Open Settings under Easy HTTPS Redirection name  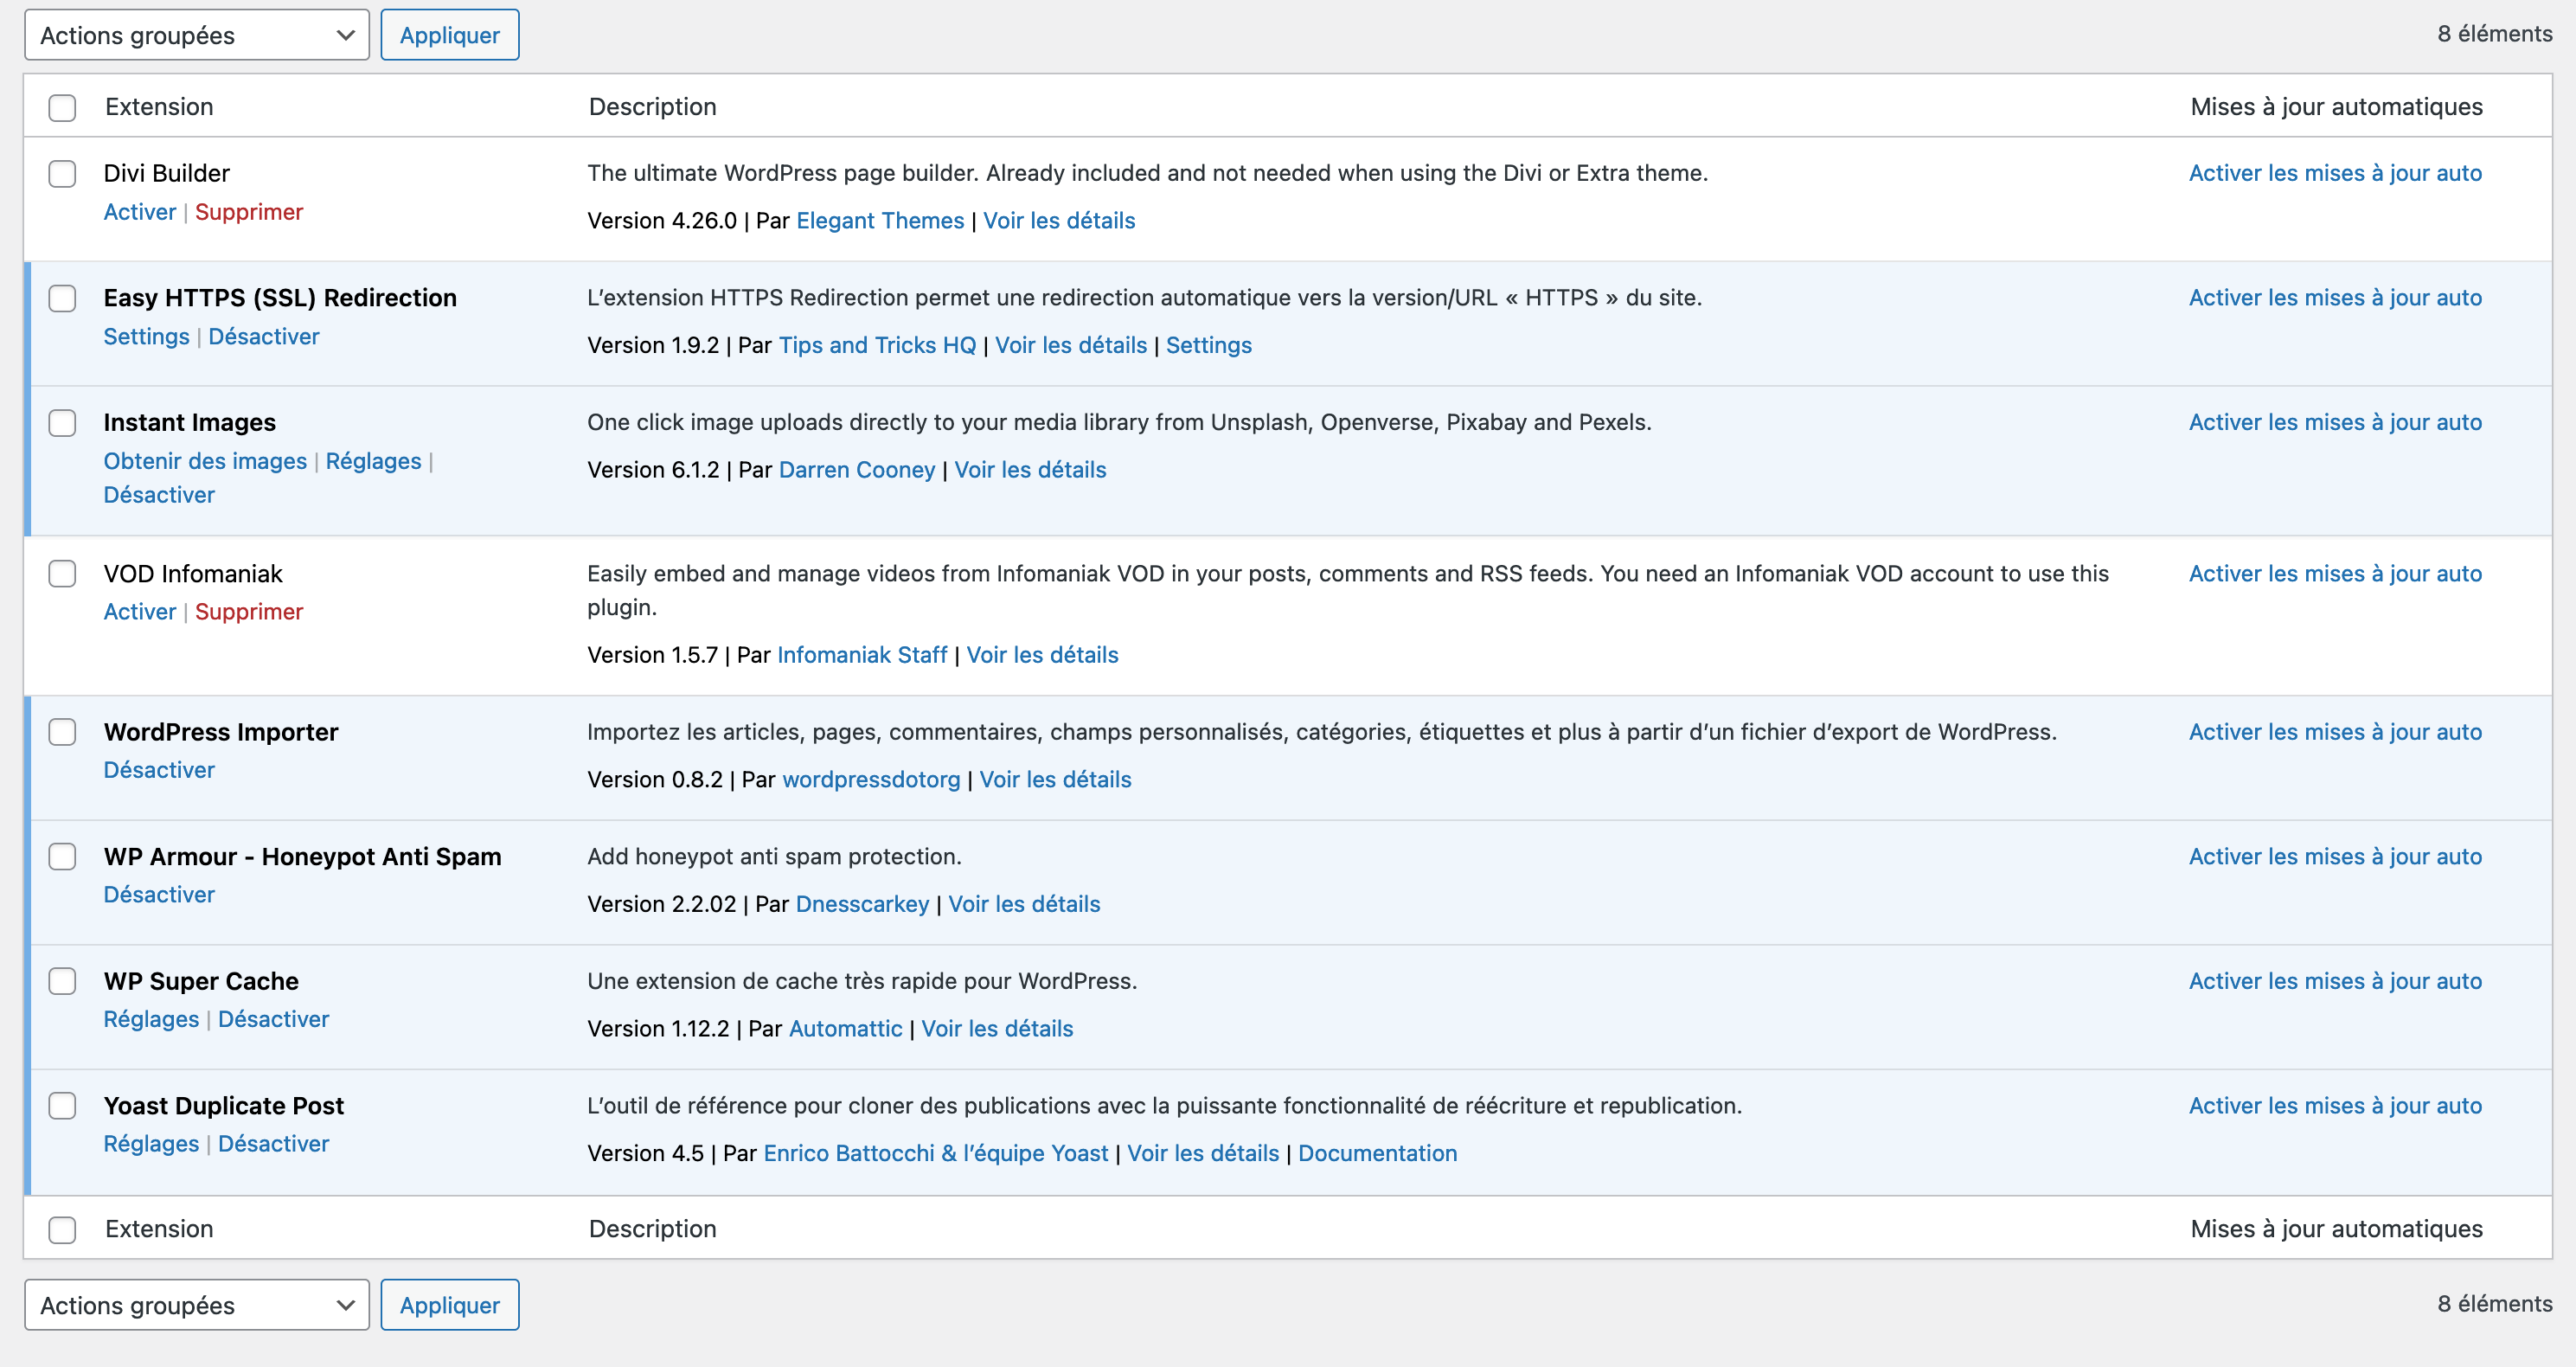pyautogui.click(x=147, y=337)
